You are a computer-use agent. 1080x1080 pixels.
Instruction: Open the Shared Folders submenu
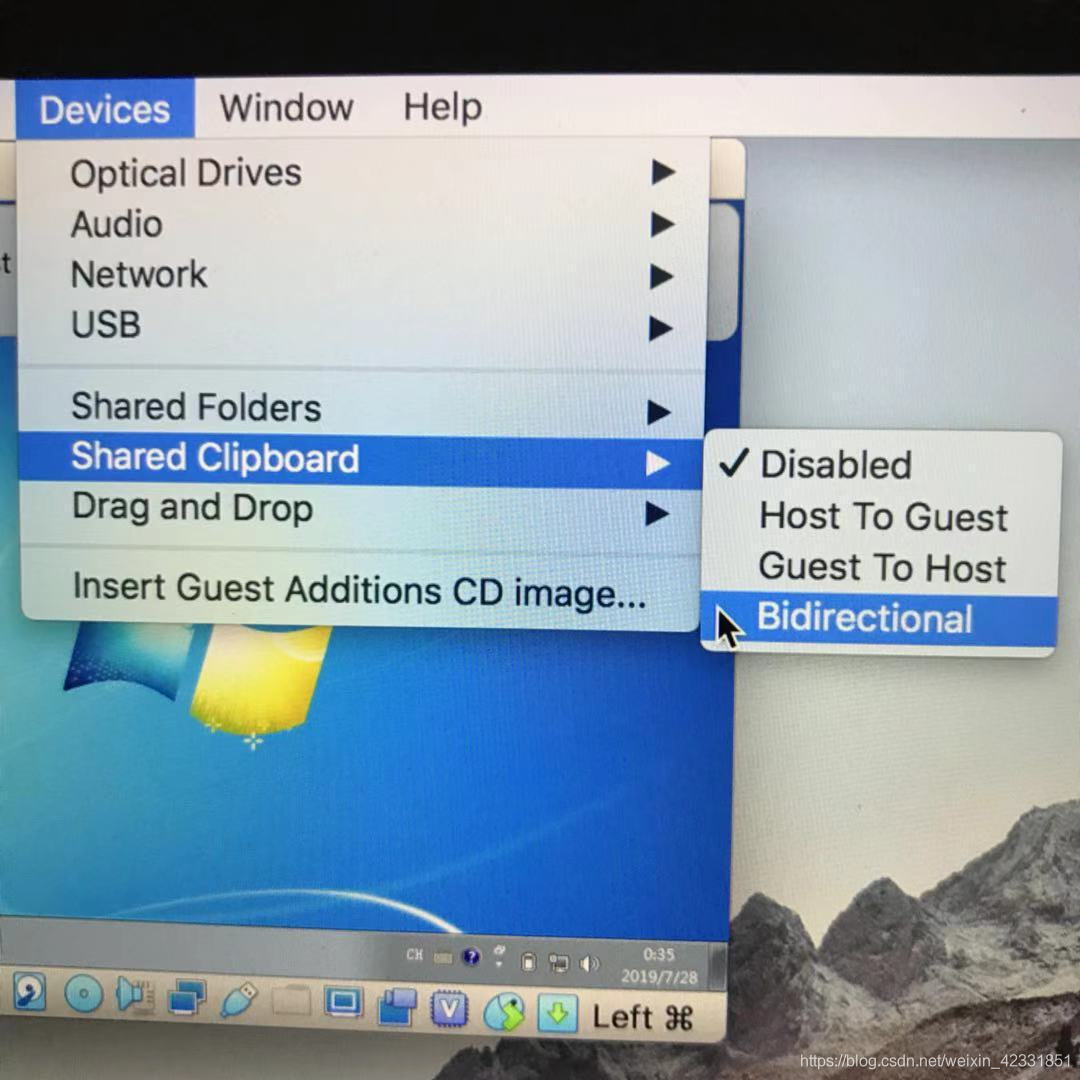[363, 407]
